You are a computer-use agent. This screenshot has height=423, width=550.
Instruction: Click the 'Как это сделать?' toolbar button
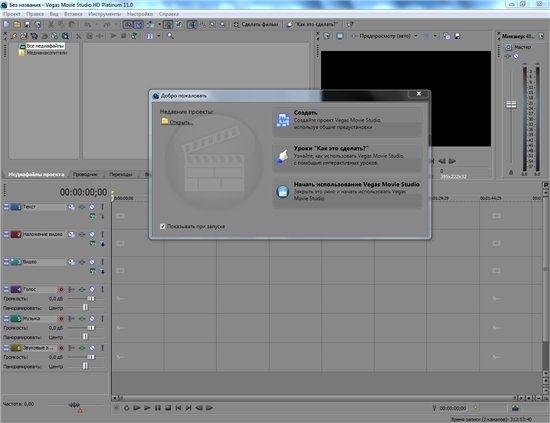coord(312,24)
